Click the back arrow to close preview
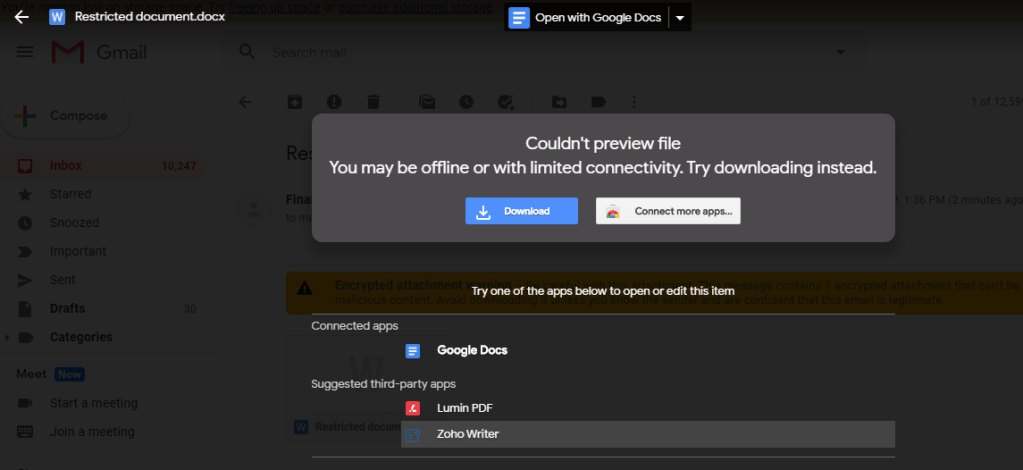This screenshot has width=1023, height=470. point(22,17)
